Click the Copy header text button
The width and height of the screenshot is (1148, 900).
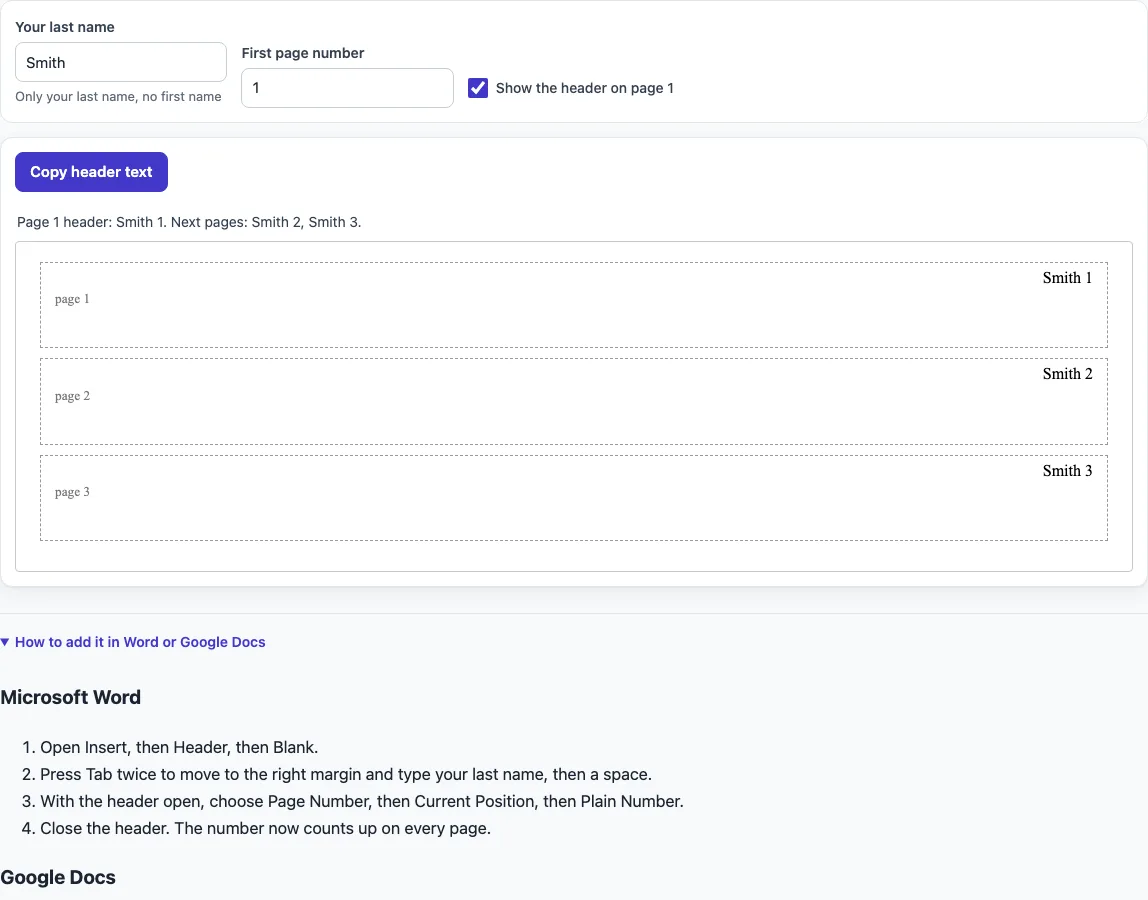(92, 172)
